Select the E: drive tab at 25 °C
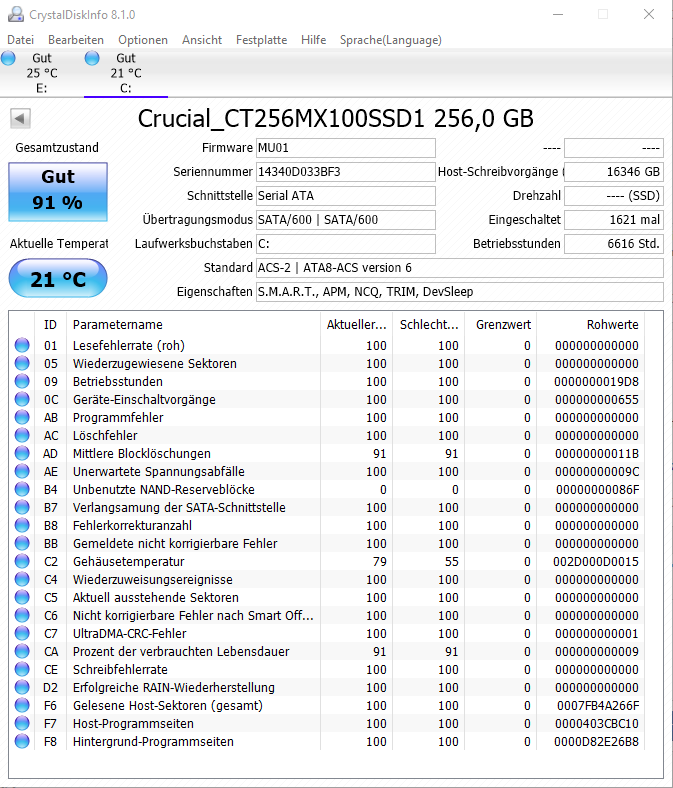The width and height of the screenshot is (673, 788). pyautogui.click(x=42, y=73)
